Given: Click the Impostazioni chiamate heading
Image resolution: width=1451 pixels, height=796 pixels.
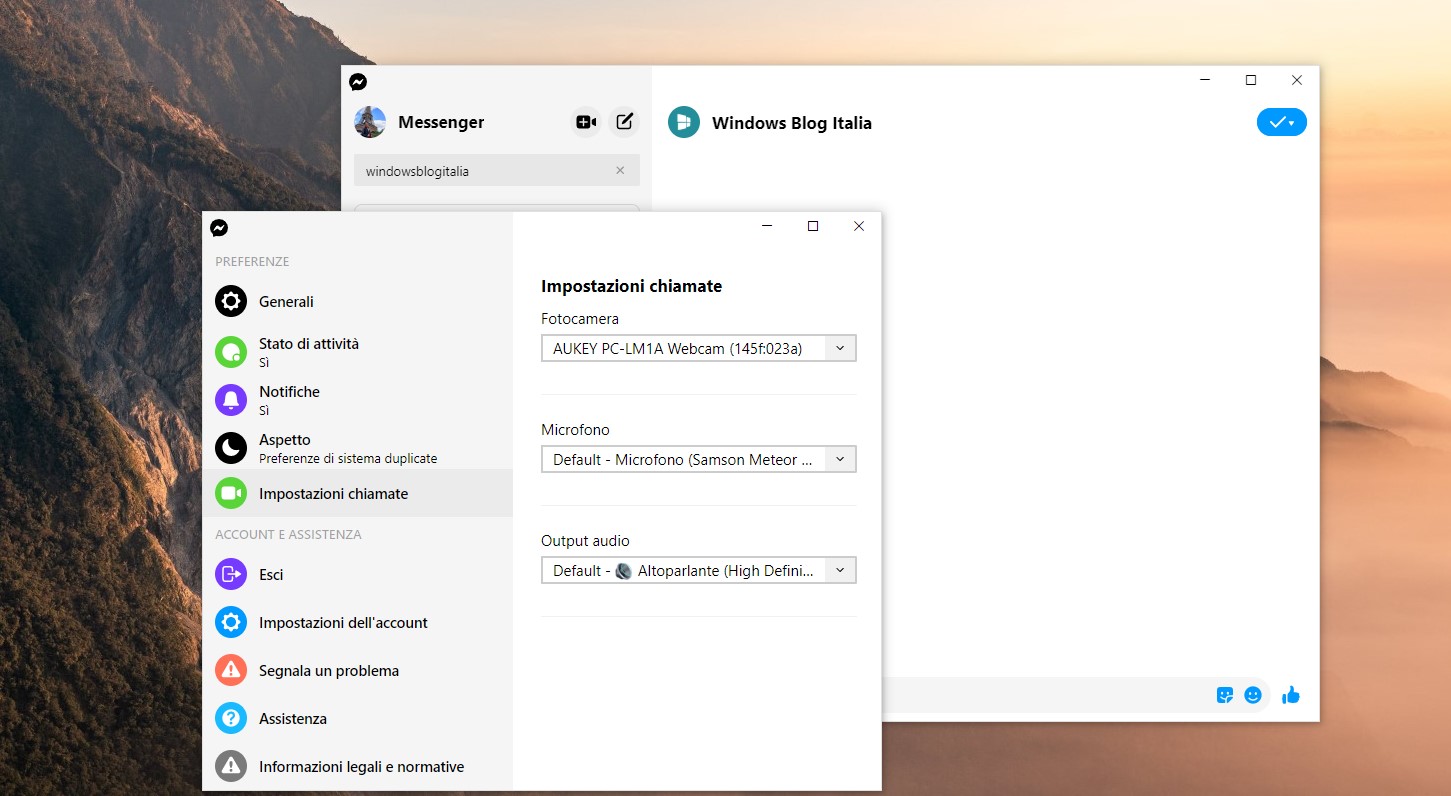Looking at the screenshot, I should point(631,286).
